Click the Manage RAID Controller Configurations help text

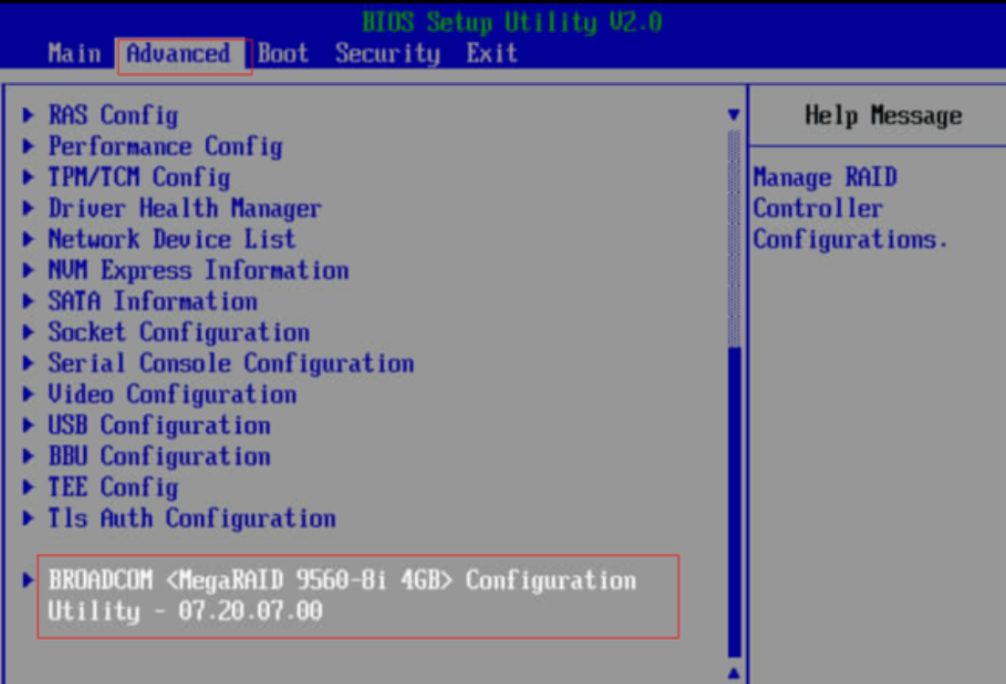click(850, 209)
